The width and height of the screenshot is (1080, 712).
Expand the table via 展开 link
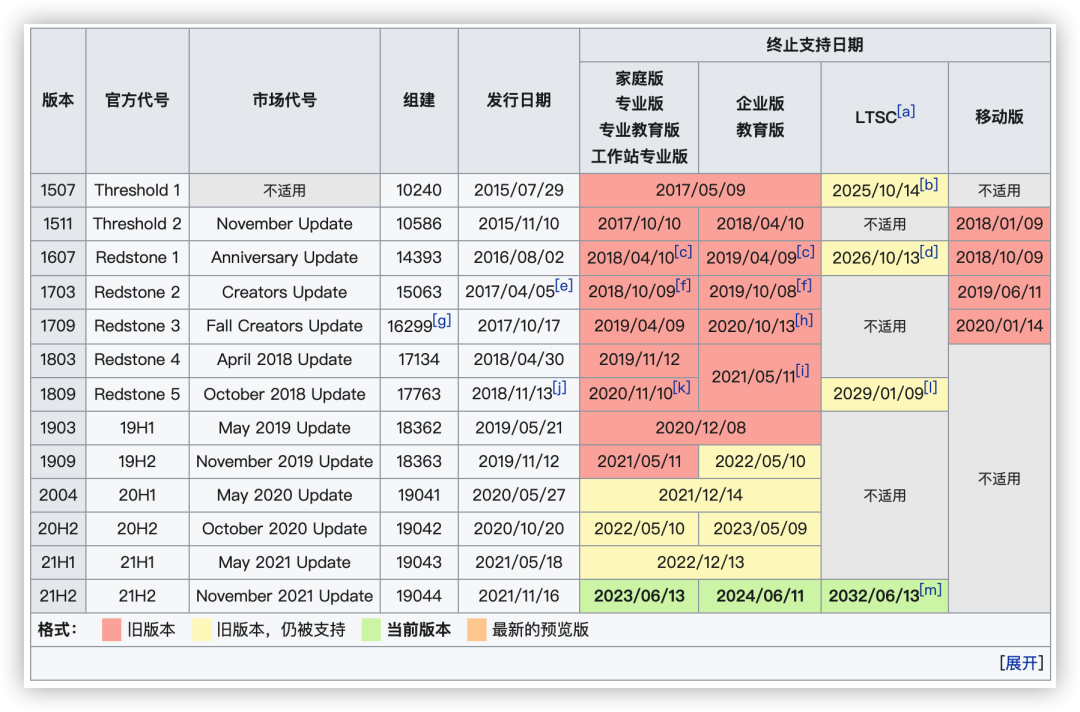(1021, 663)
